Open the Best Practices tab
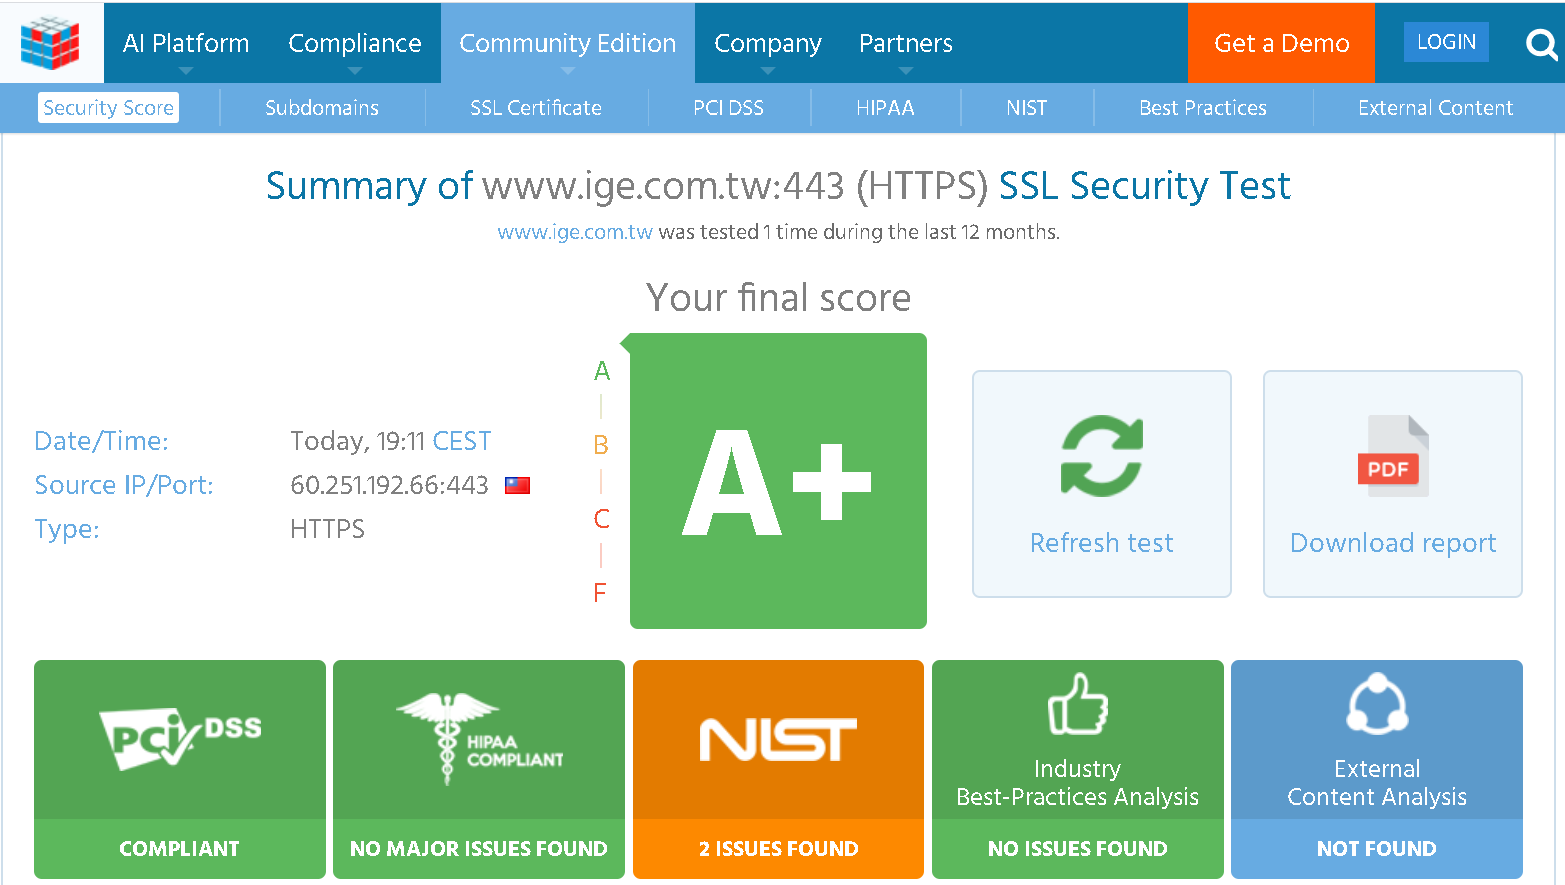The image size is (1565, 885). (x=1203, y=108)
